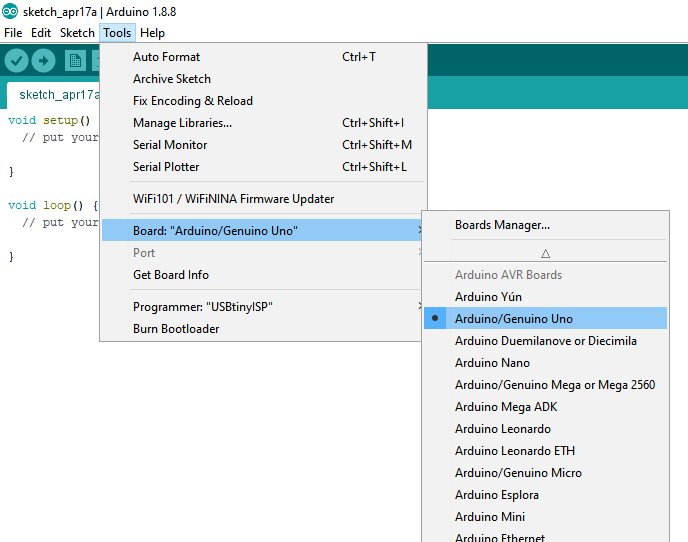Close the Tools menu via its label
Viewport: 688px width, 542px height.
click(117, 33)
